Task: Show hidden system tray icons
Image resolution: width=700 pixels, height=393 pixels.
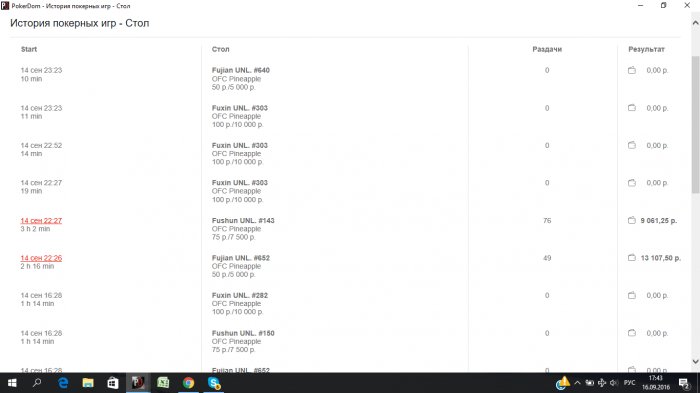Action: 578,383
